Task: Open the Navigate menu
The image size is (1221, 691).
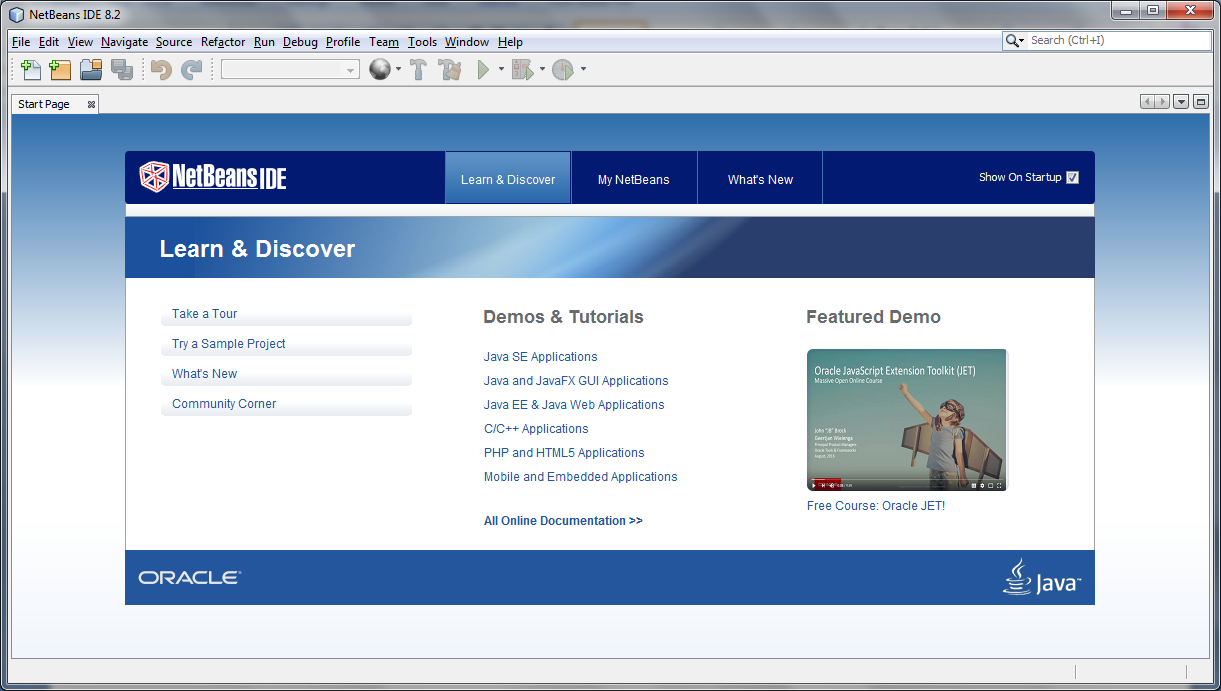Action: pyautogui.click(x=124, y=42)
